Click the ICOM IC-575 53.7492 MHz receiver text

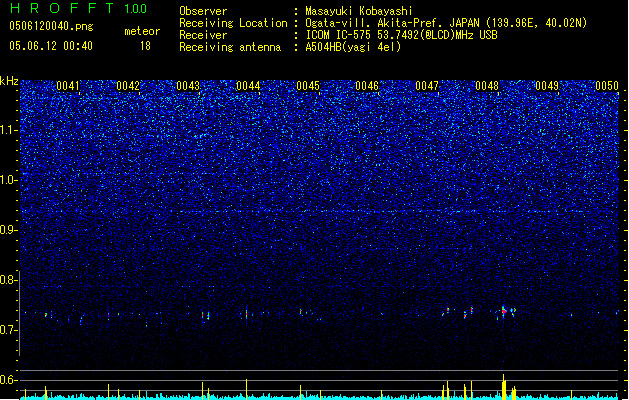click(402, 35)
